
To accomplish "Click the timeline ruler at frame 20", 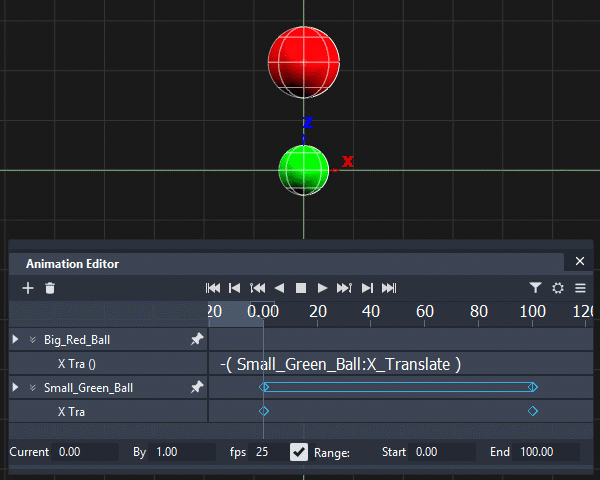I will (x=318, y=312).
